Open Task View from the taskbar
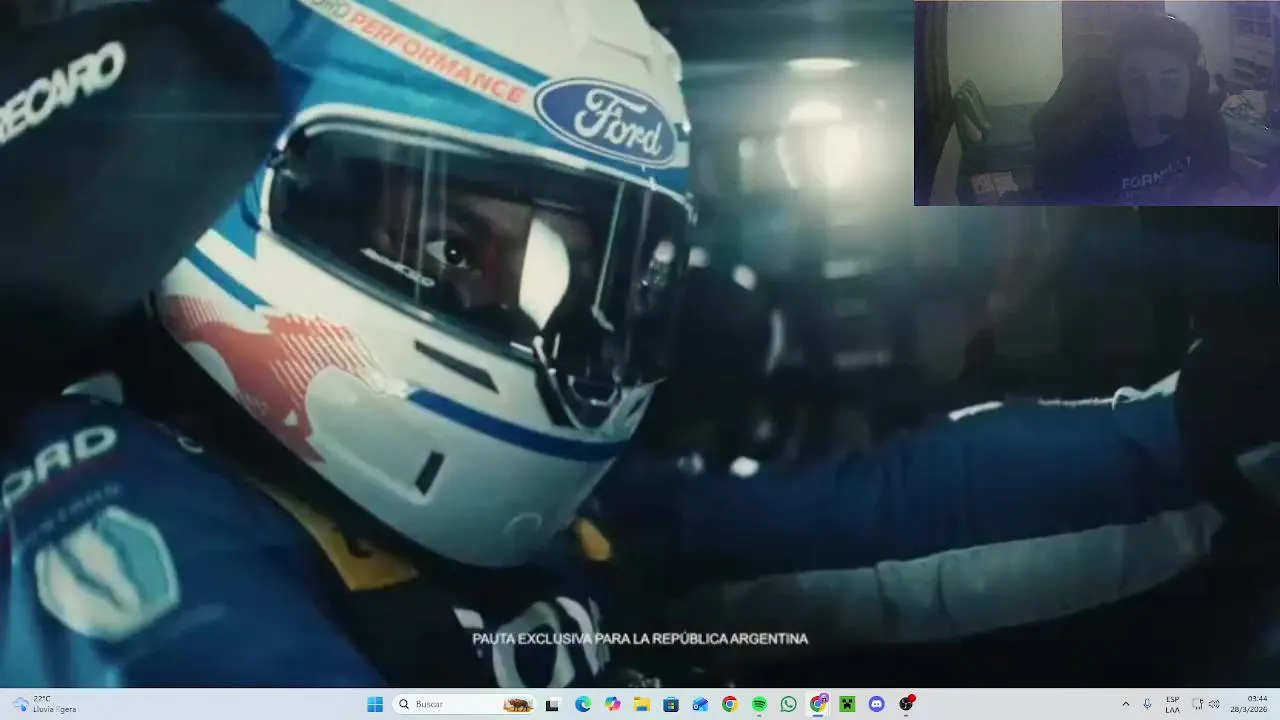This screenshot has height=720, width=1280. [552, 704]
